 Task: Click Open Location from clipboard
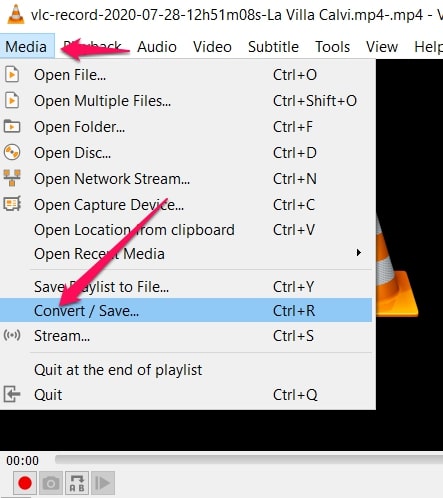click(x=186, y=230)
